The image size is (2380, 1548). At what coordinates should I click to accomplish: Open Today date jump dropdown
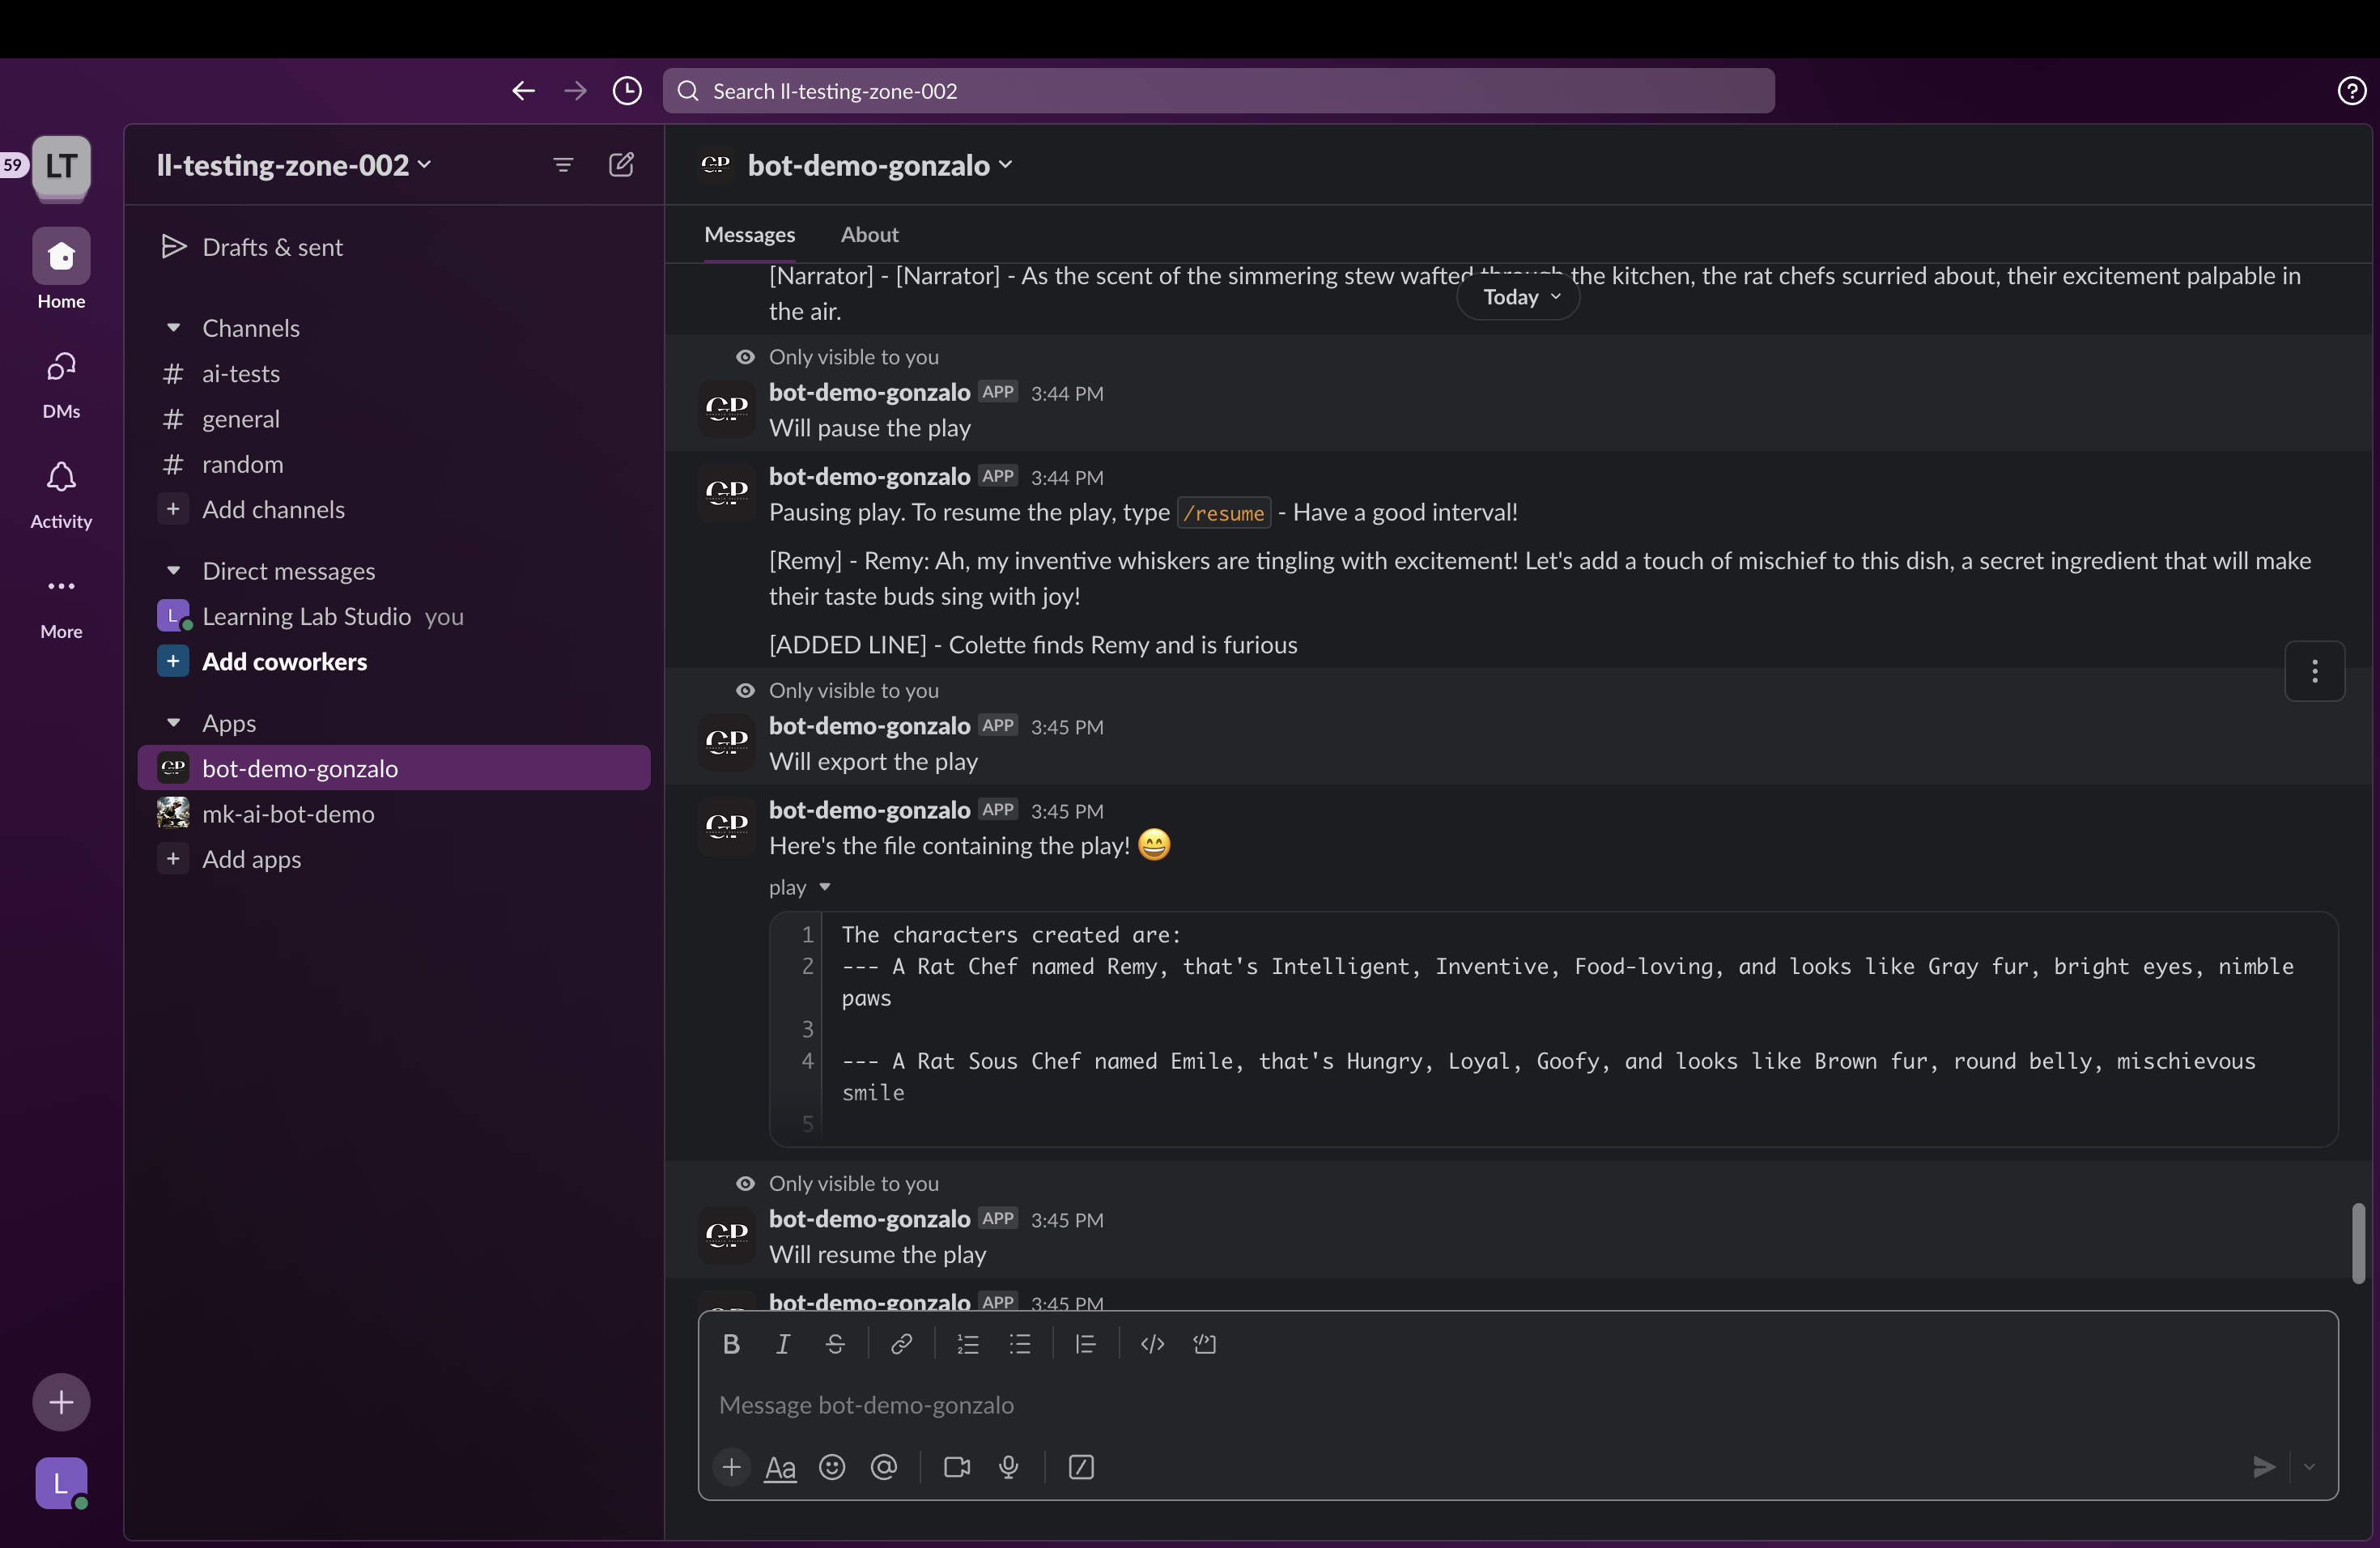(x=1519, y=297)
